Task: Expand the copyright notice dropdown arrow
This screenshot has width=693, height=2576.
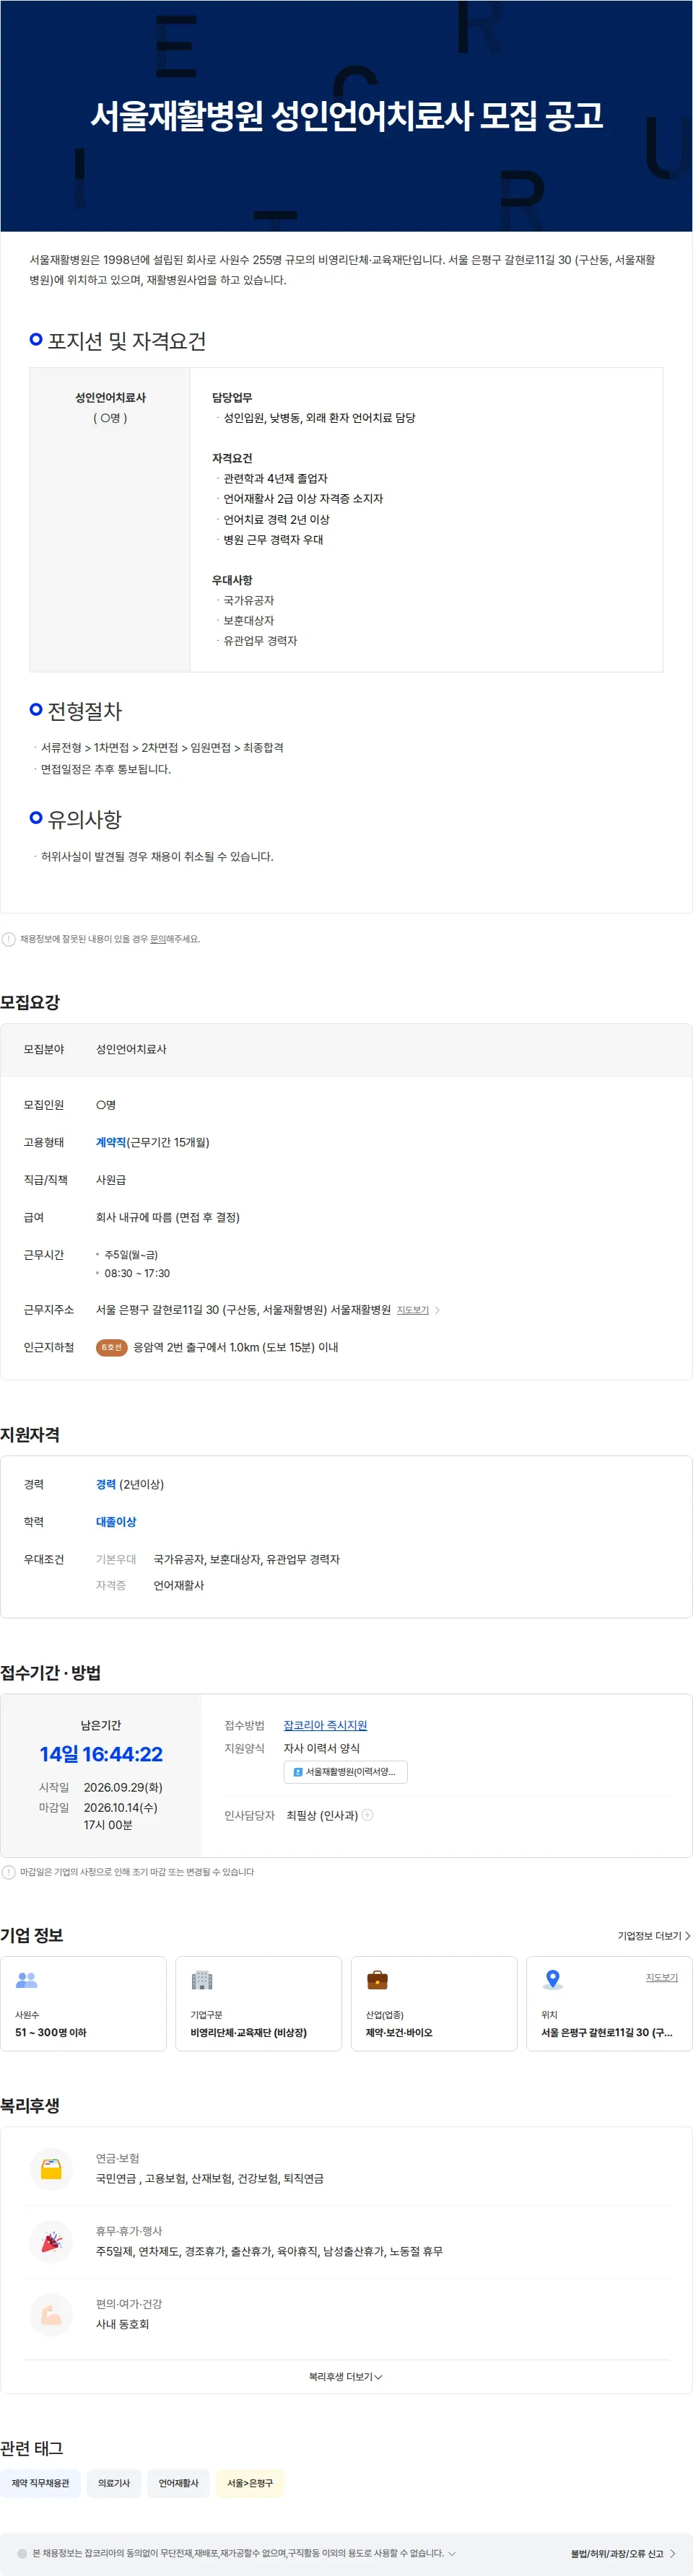Action: coord(452,2553)
